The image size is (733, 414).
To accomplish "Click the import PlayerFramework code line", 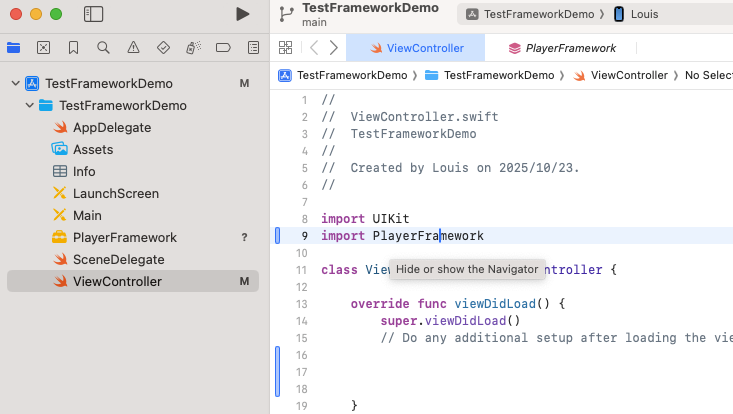I will 402,236.
